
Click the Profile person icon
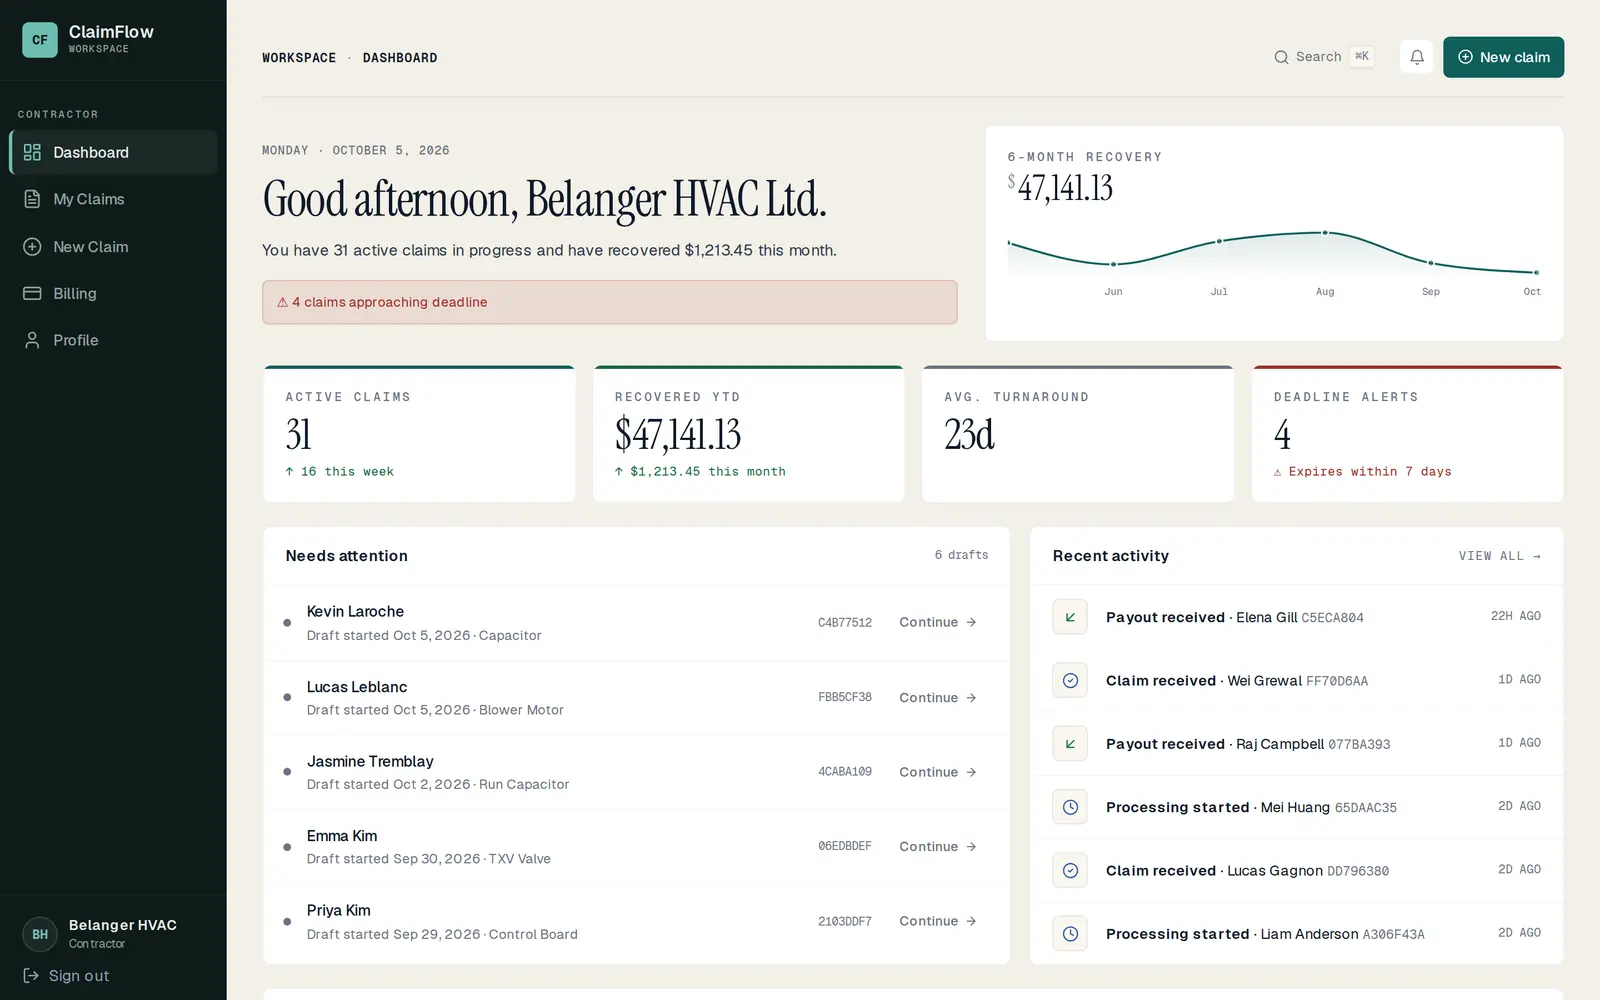pyautogui.click(x=32, y=340)
